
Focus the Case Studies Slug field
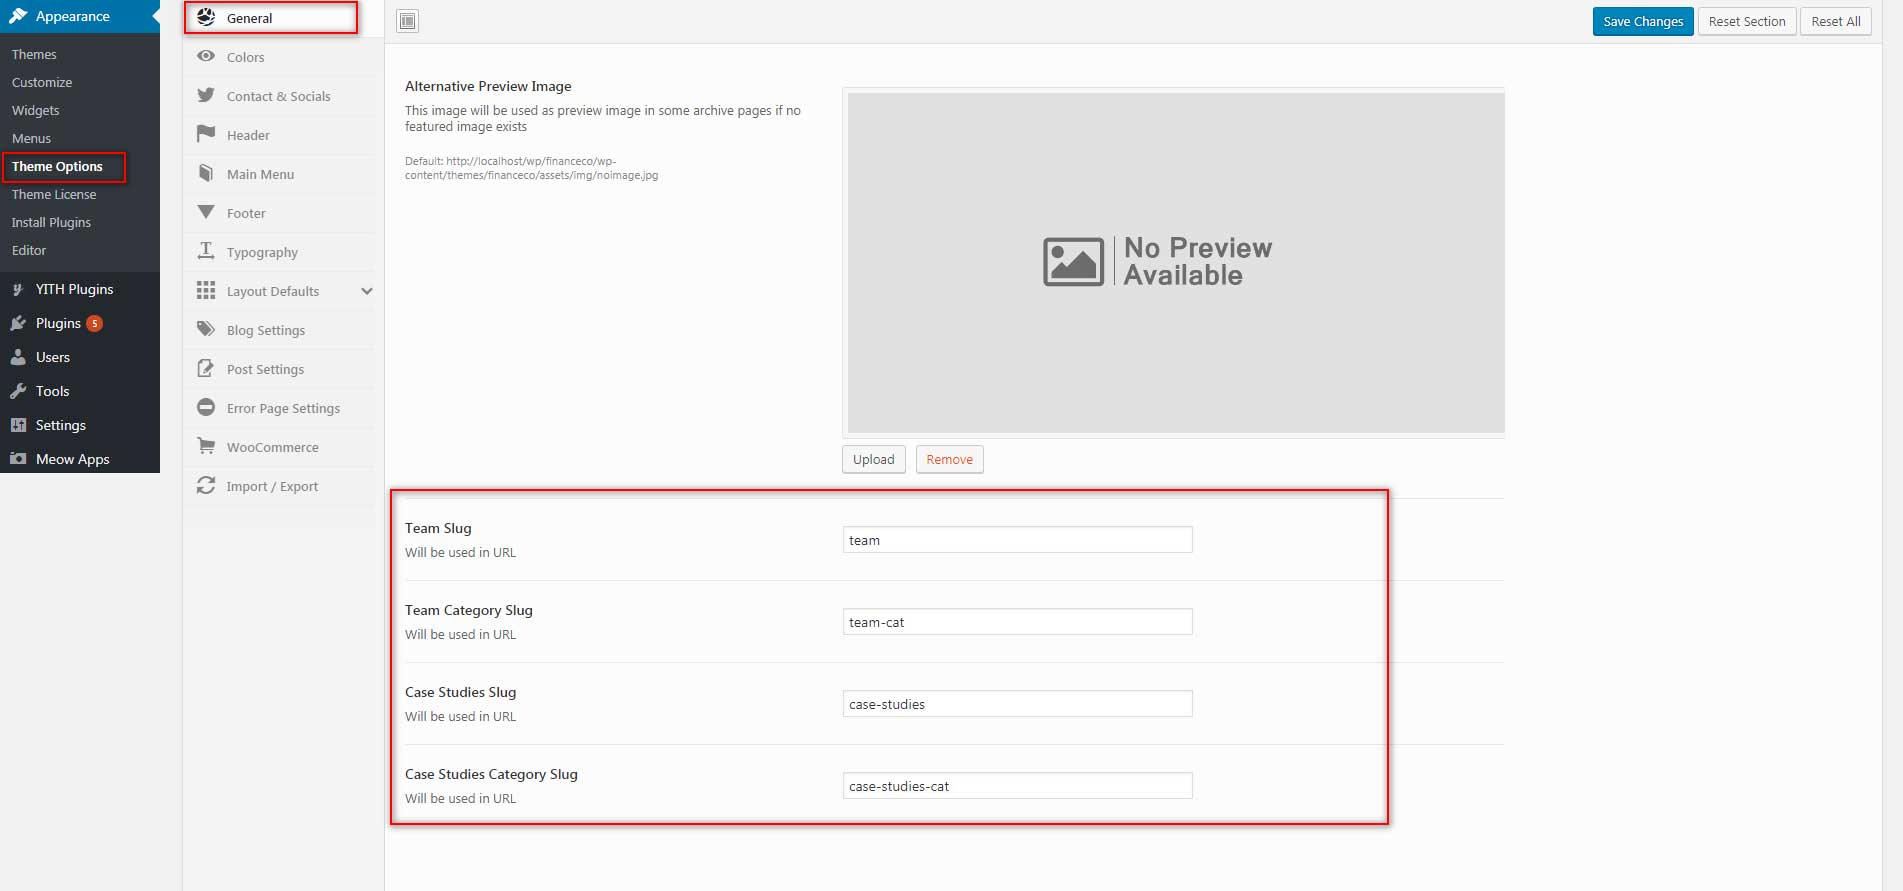[x=1017, y=704]
